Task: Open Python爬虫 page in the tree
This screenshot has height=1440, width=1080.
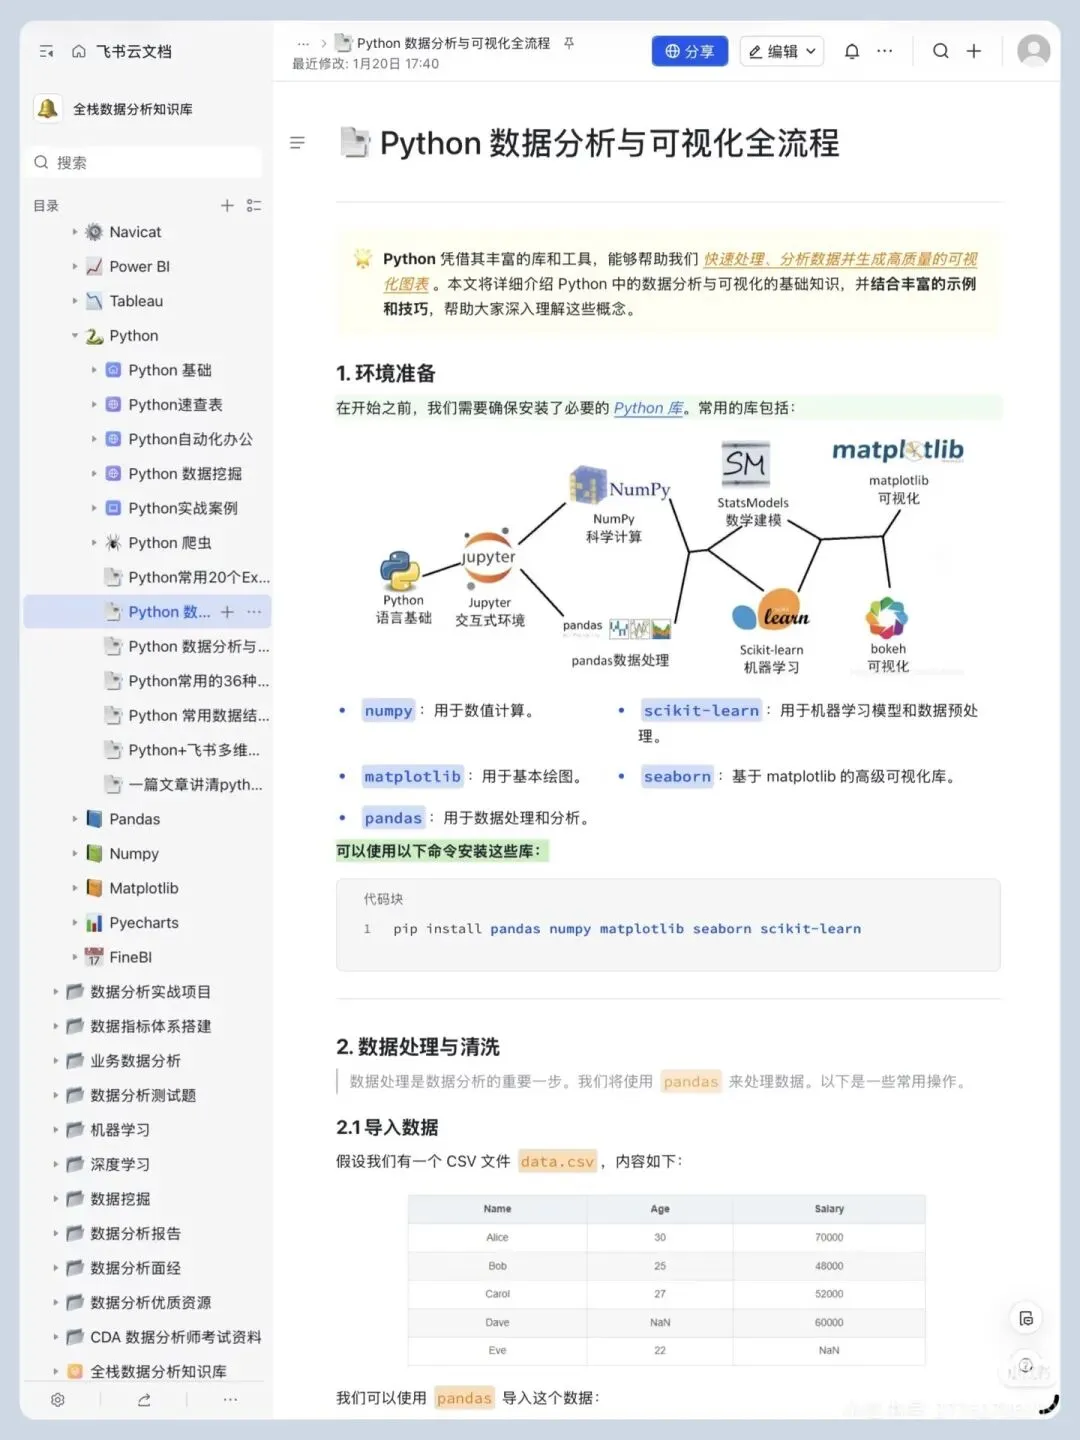Action: pos(170,543)
